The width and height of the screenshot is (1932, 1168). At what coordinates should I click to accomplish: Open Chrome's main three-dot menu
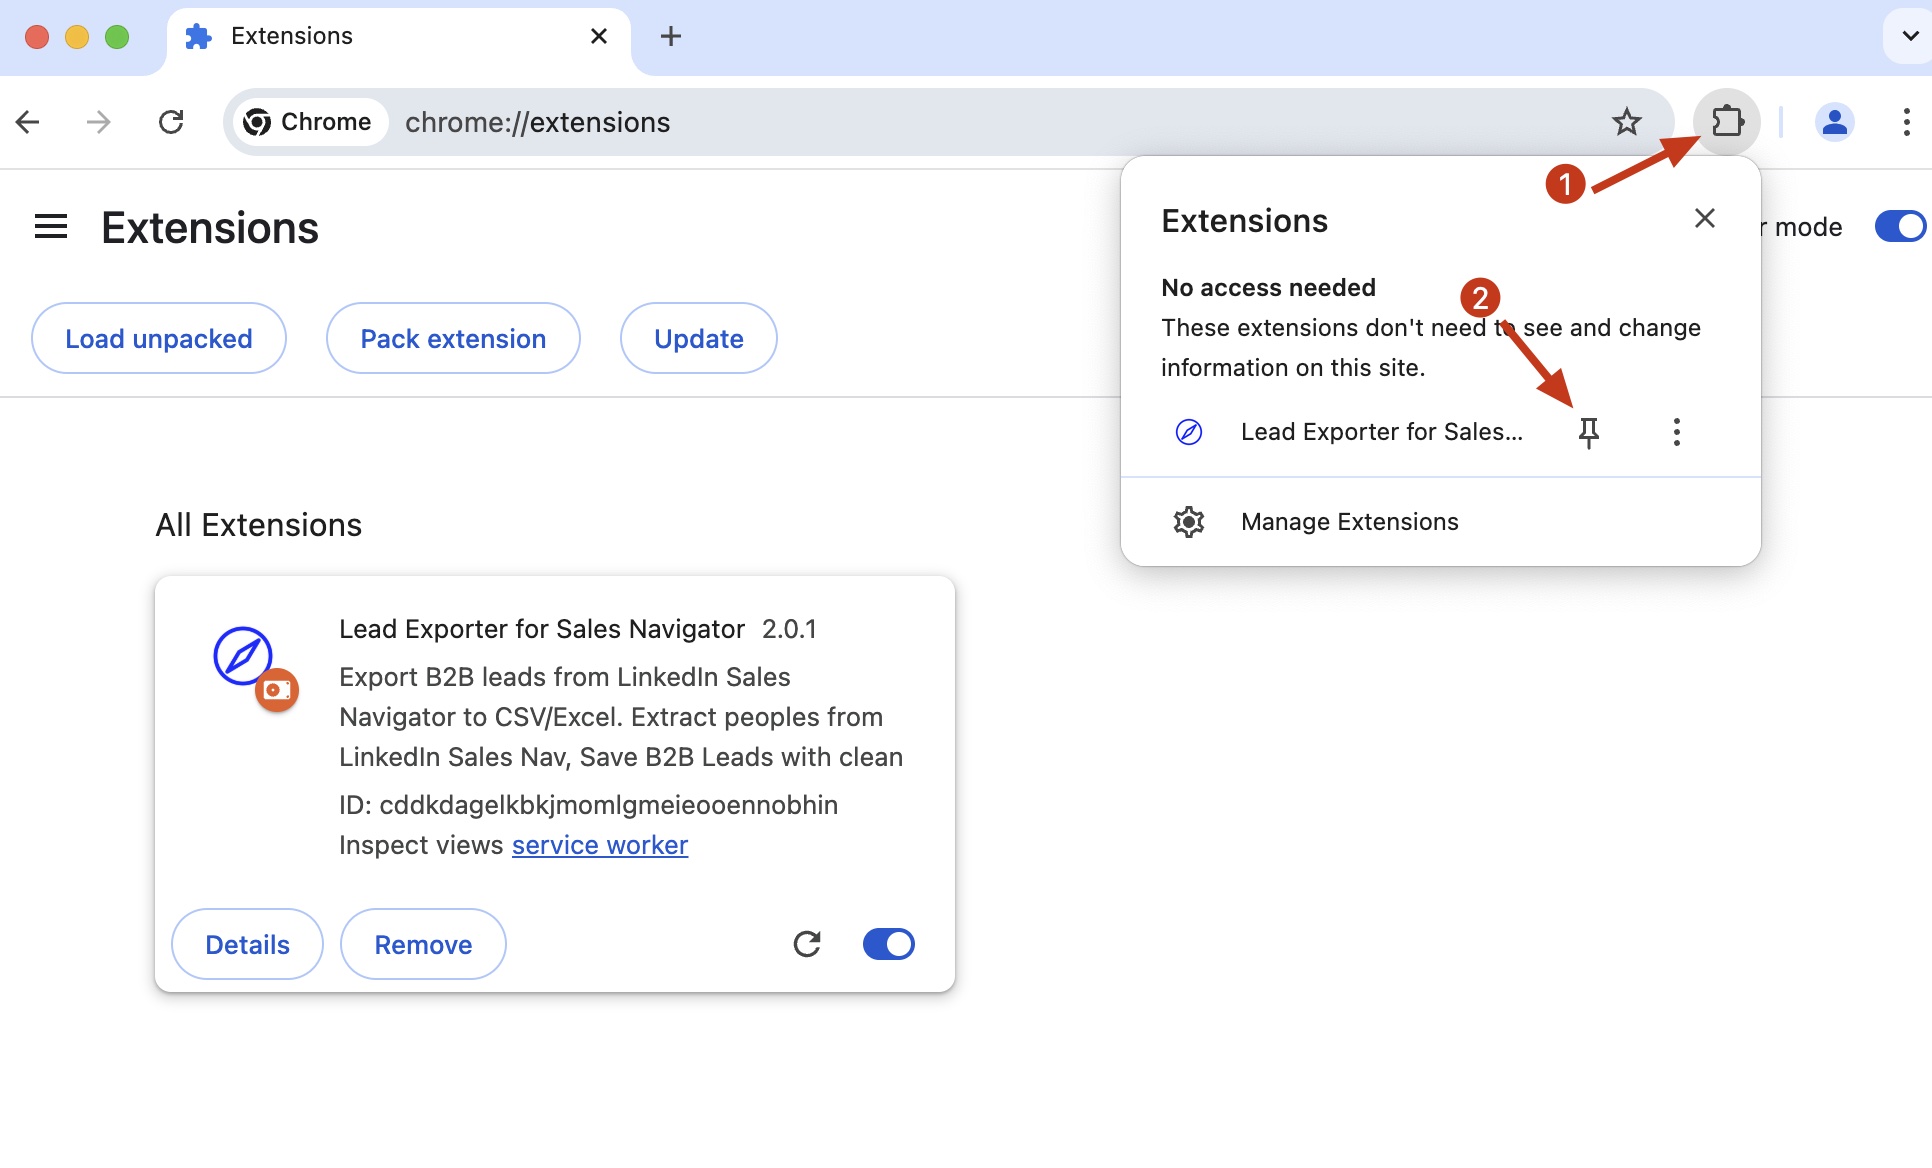[x=1906, y=121]
